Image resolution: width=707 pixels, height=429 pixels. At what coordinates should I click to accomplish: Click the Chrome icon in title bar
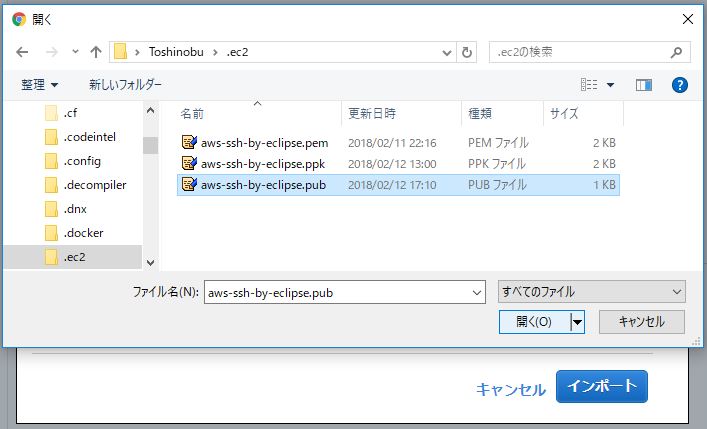tap(19, 19)
